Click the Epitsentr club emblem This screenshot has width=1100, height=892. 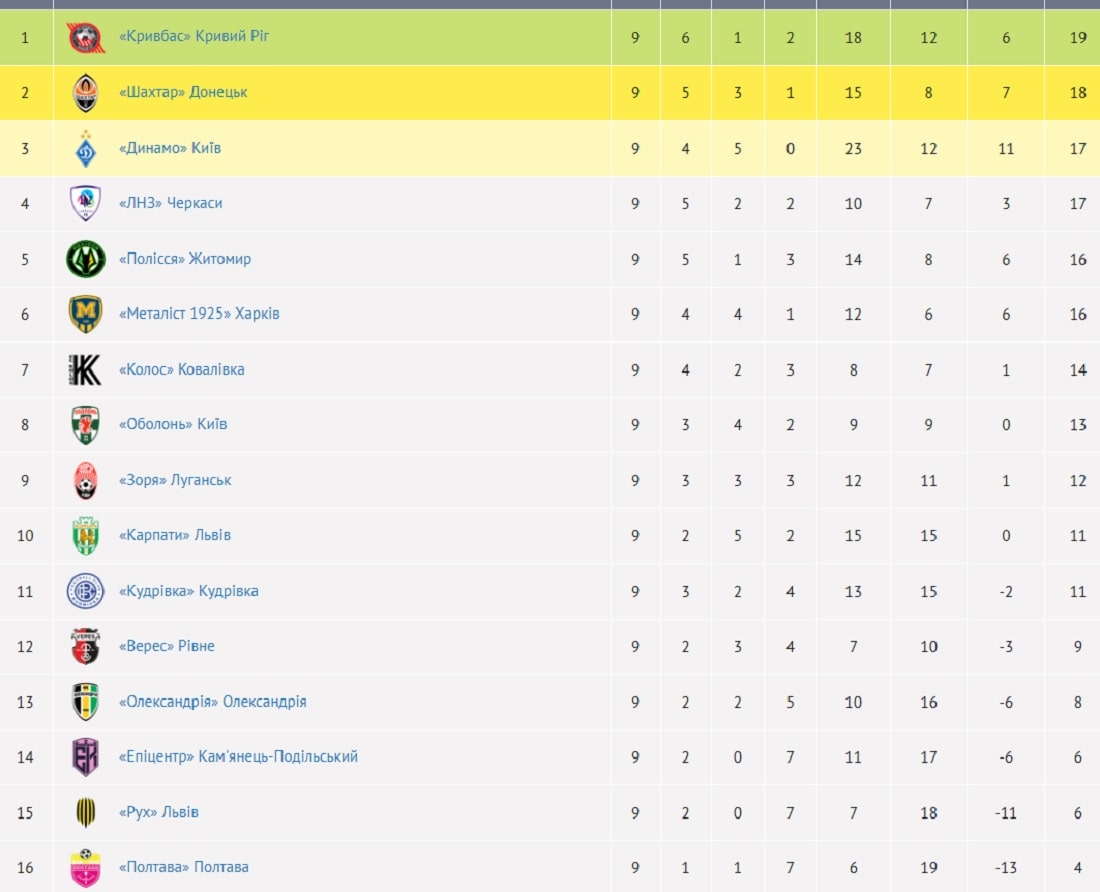coord(85,757)
